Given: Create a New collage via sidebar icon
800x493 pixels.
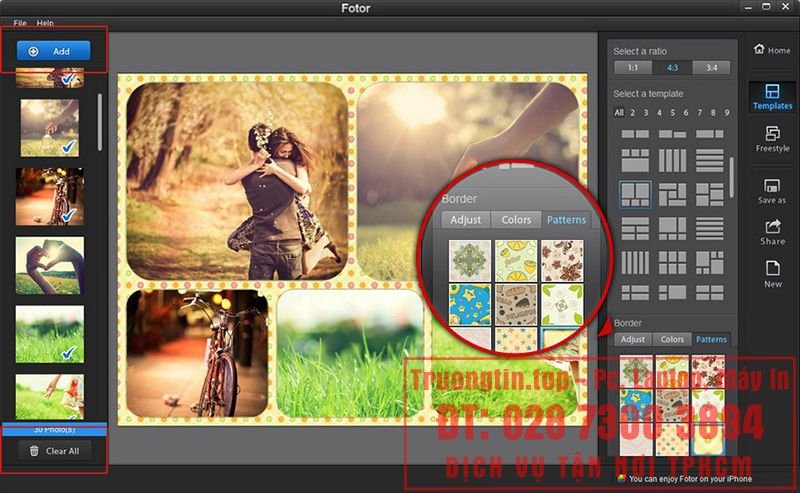Looking at the screenshot, I should (772, 274).
